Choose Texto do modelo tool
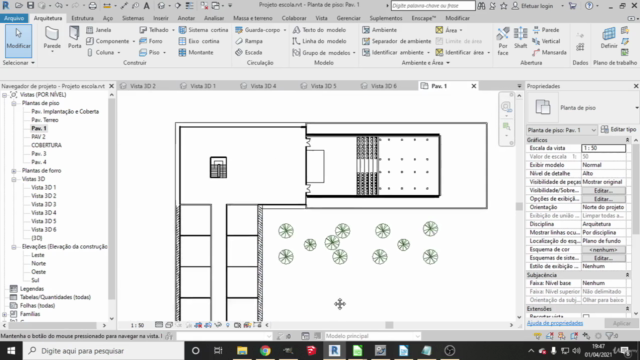640x360 pixels. click(x=319, y=30)
